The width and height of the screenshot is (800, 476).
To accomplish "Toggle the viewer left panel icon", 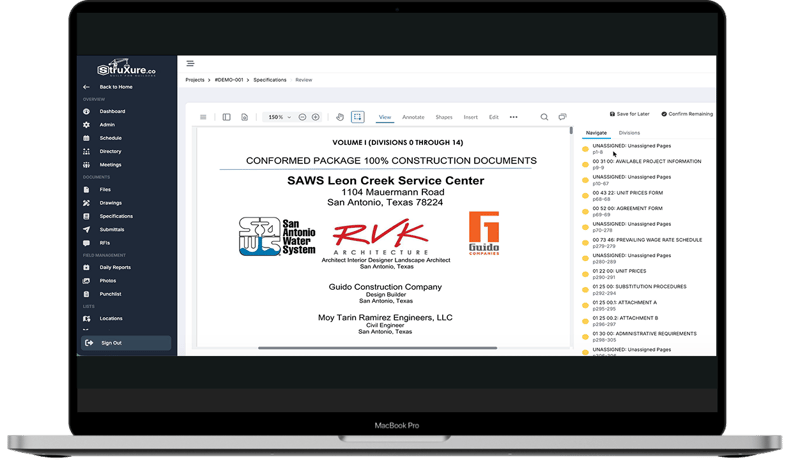I will click(x=227, y=117).
